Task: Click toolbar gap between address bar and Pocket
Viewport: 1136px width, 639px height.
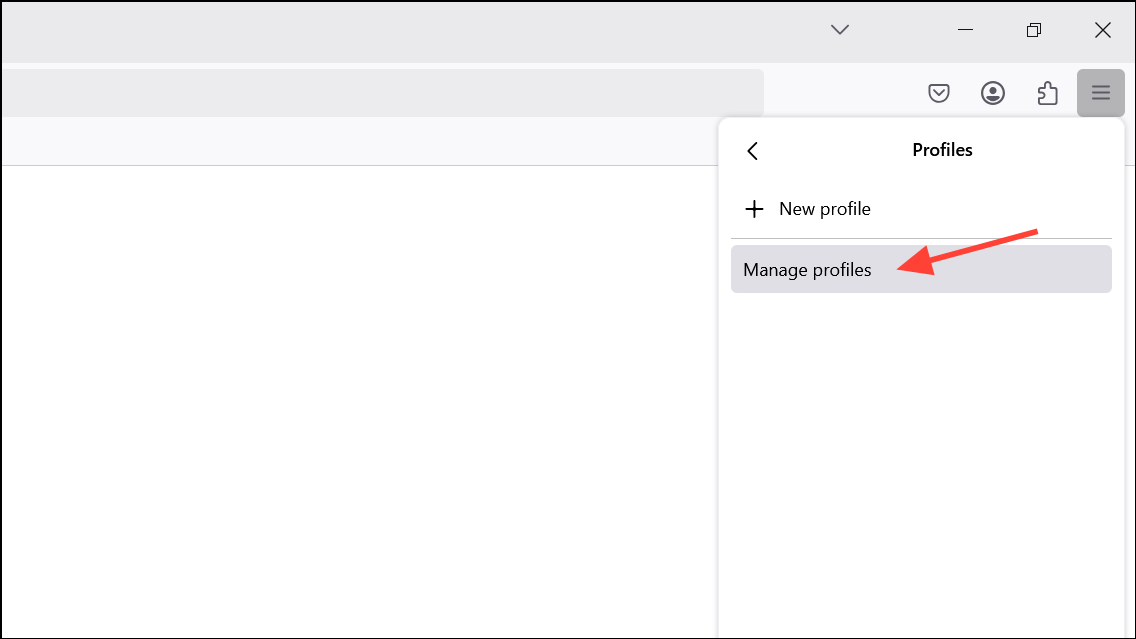Action: tap(840, 93)
